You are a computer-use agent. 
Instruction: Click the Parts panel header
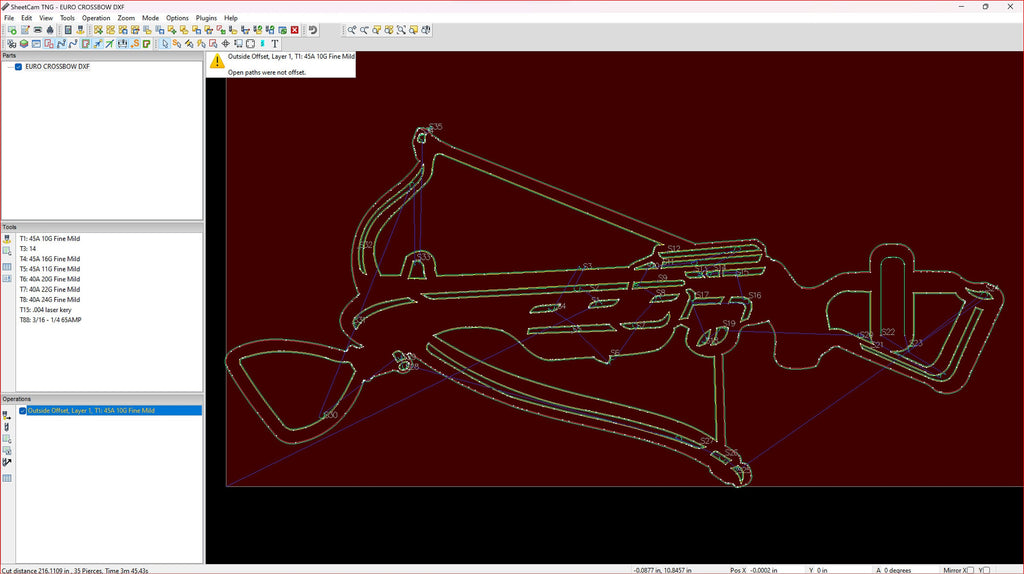click(x=102, y=56)
